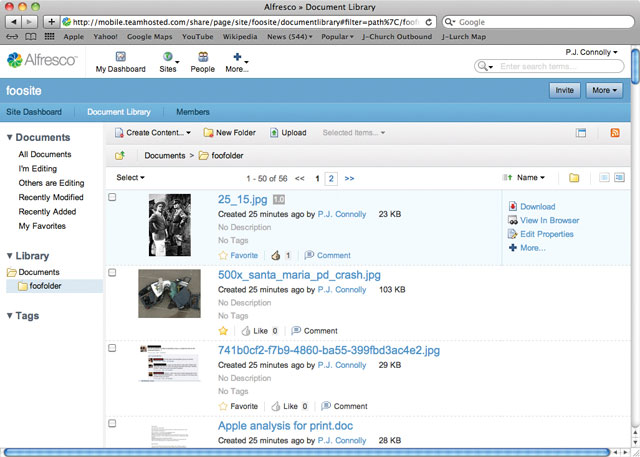Open the site More dropdown button
Screen dimensions: 640x457
(604, 90)
